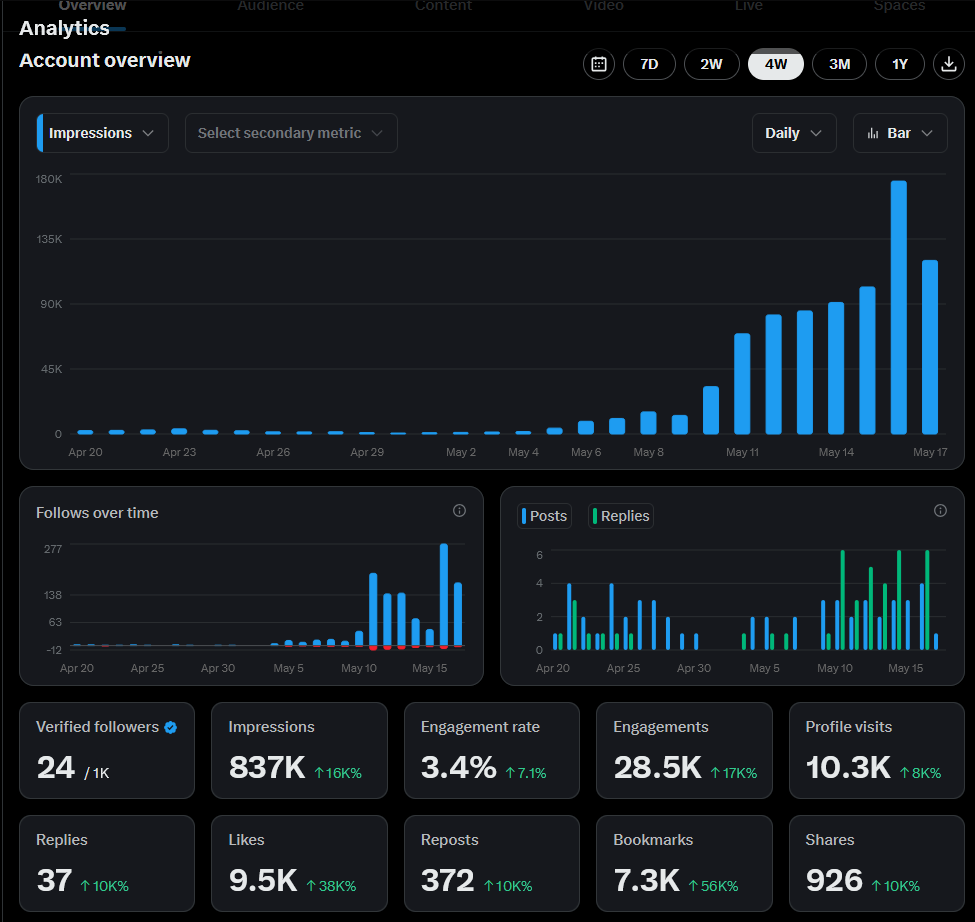Click the tallest impressions bar near 180K

899,307
